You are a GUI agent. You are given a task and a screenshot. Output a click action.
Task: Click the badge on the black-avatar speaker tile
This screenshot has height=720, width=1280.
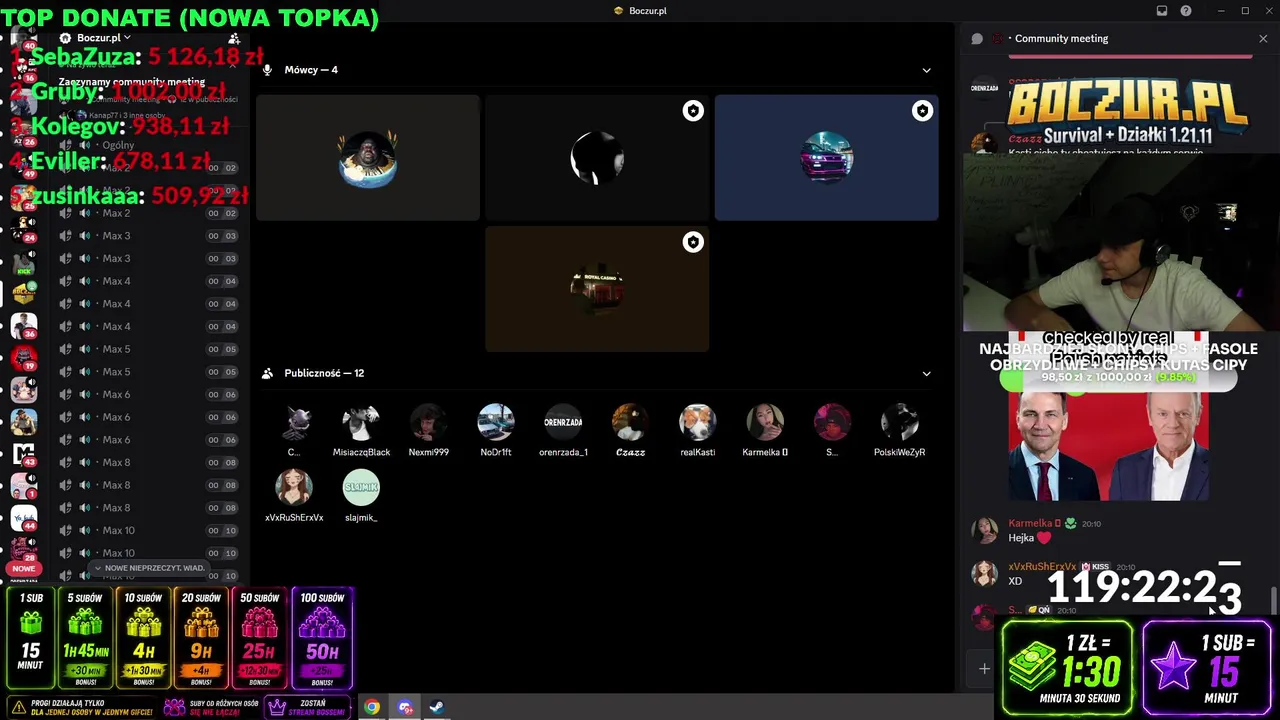click(x=693, y=111)
